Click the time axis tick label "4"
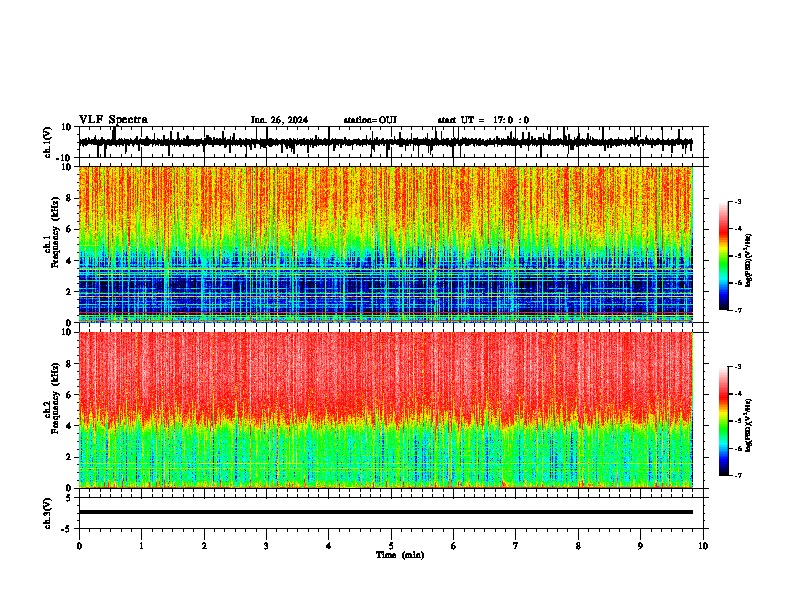The width and height of the screenshot is (792, 612). 329,546
